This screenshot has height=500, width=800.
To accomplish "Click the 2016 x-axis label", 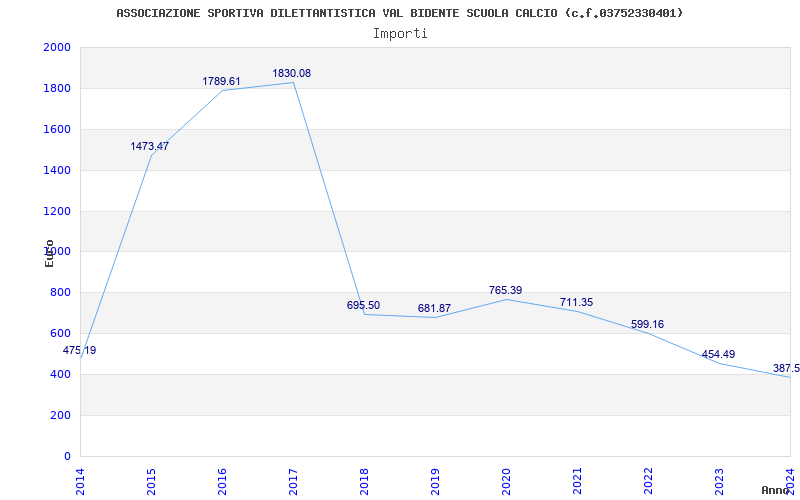I will pyautogui.click(x=222, y=481).
